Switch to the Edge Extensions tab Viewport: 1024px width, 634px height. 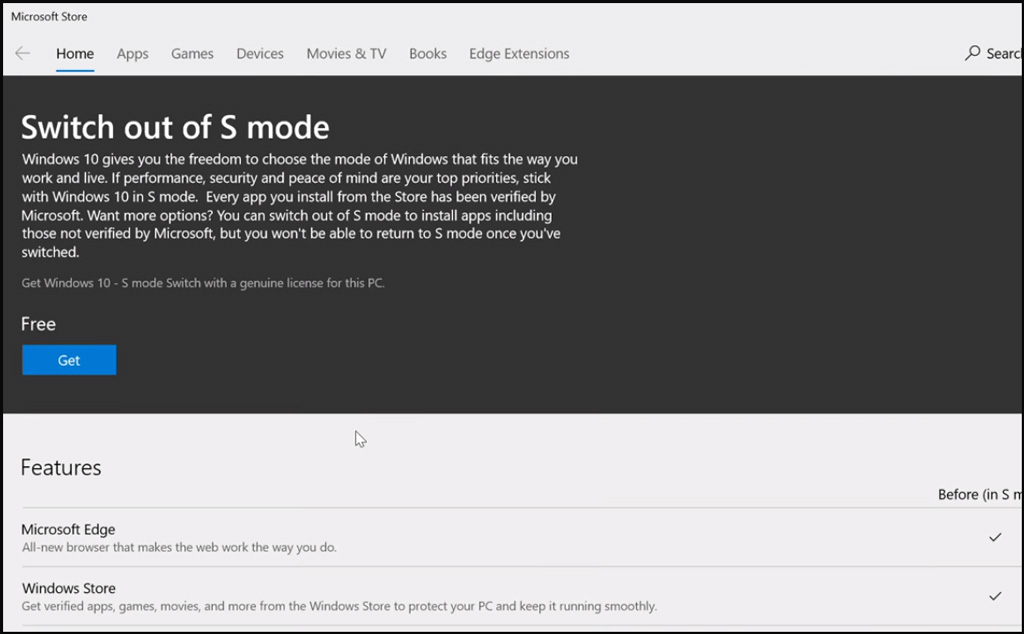519,54
